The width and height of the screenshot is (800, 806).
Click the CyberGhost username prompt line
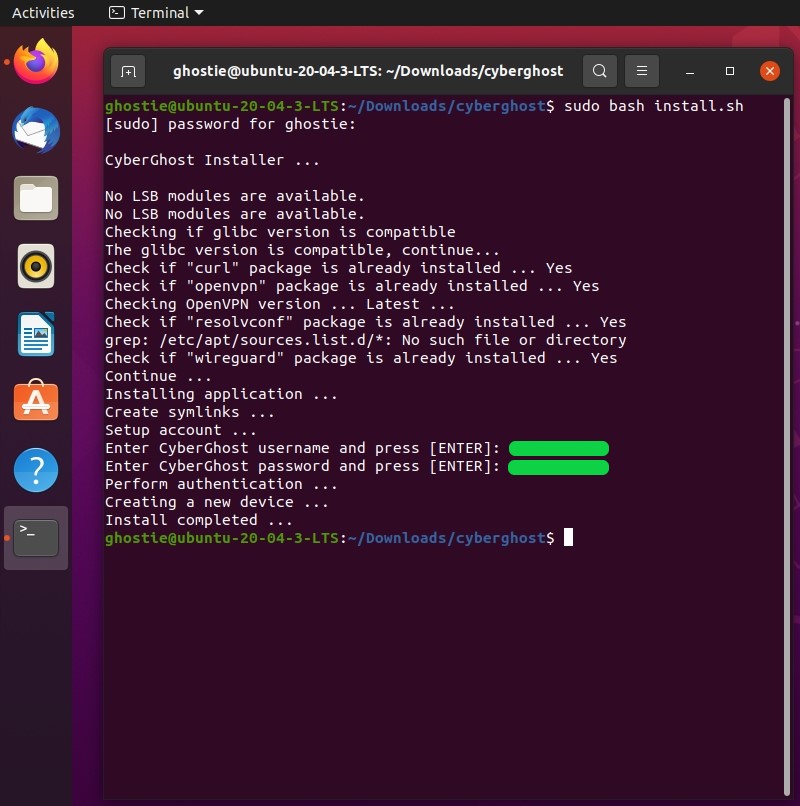[x=357, y=448]
